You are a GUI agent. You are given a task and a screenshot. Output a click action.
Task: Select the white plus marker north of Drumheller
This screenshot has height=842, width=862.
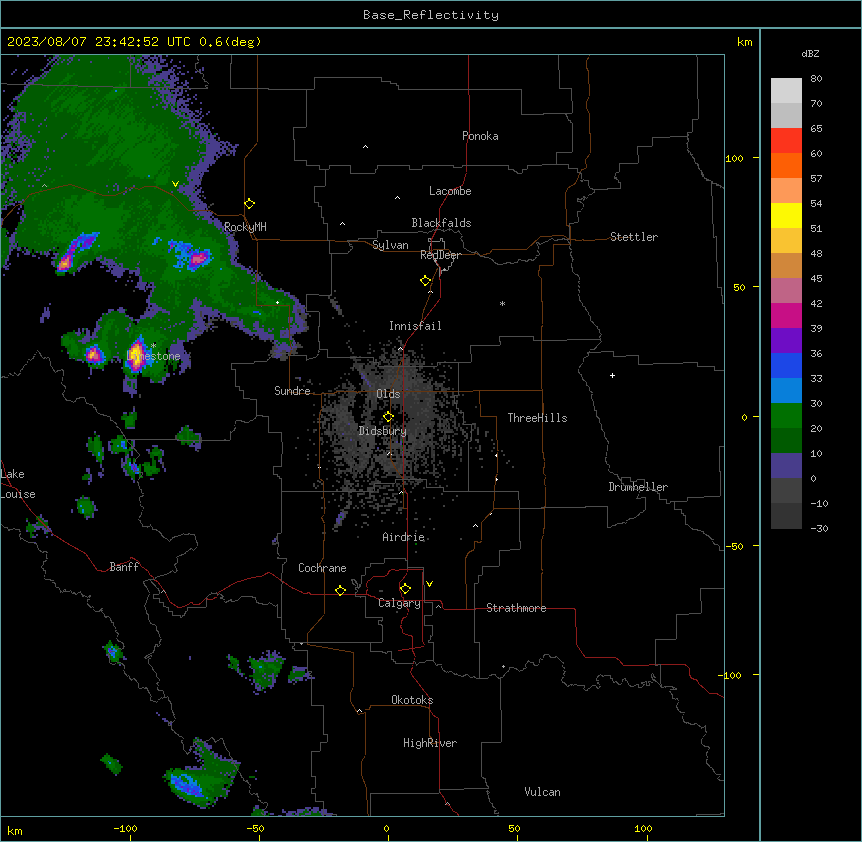[612, 375]
